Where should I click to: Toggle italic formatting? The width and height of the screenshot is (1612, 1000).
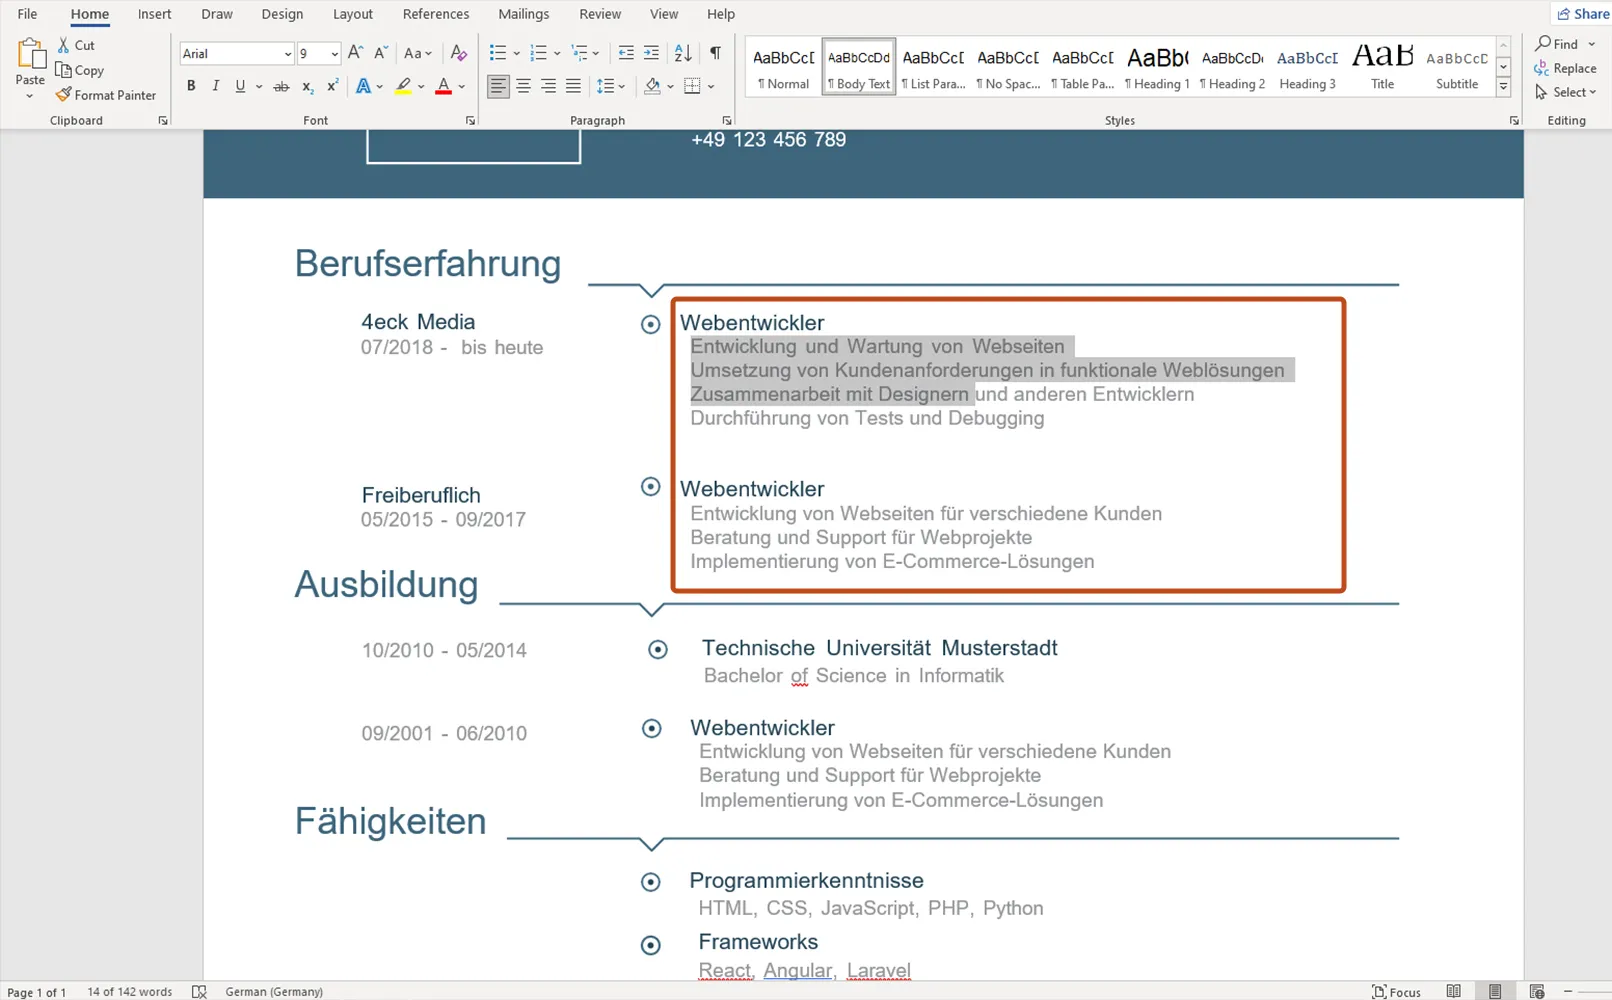click(215, 86)
